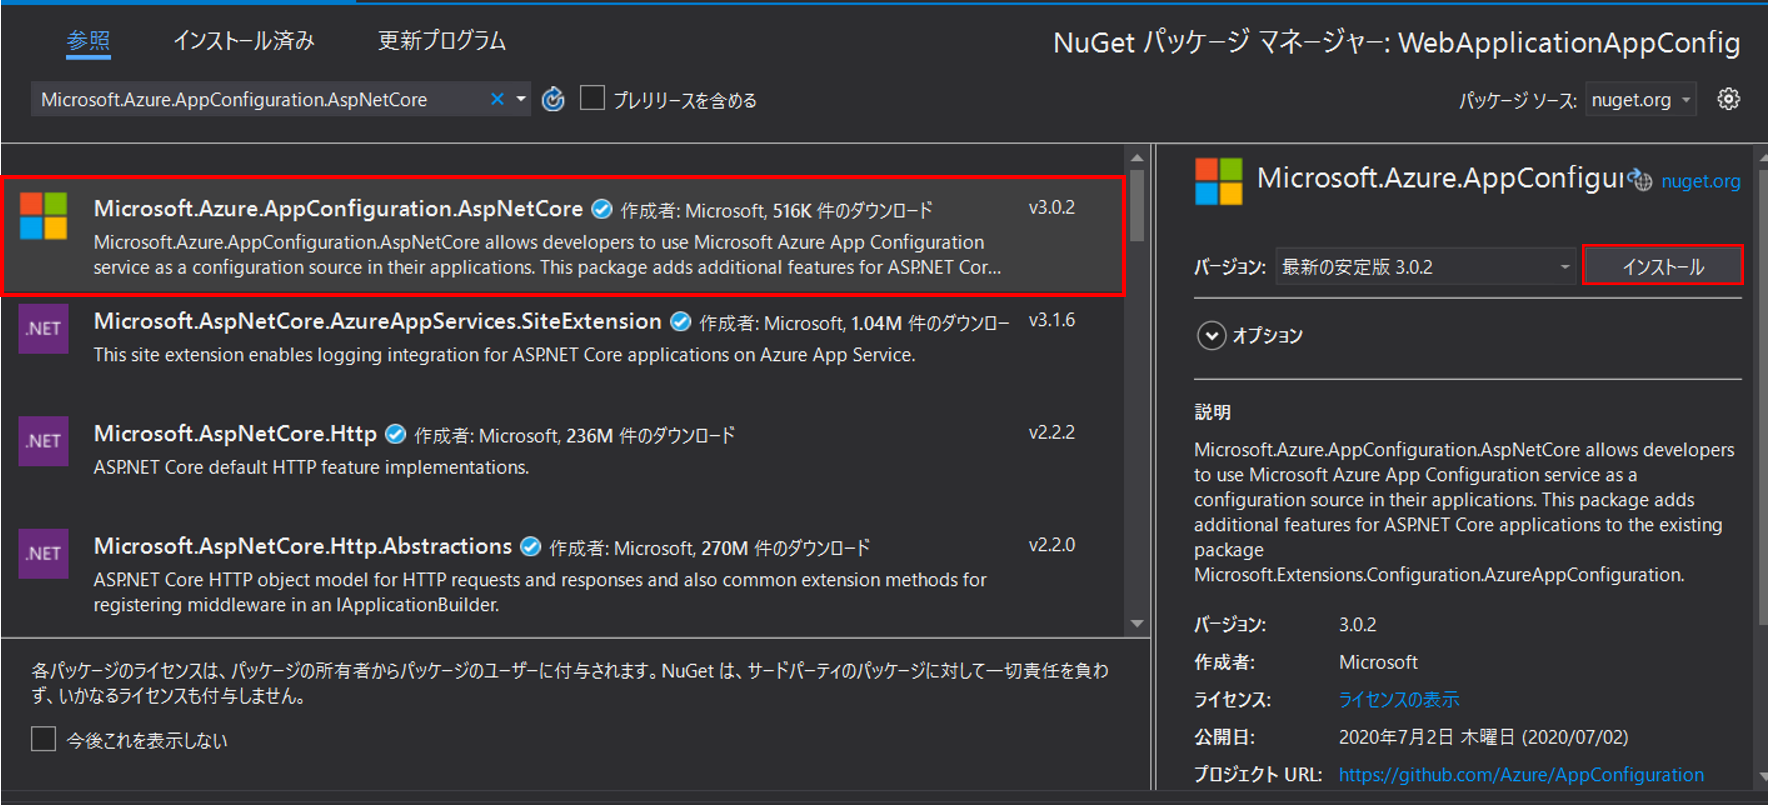Click the インストール button

click(1662, 266)
